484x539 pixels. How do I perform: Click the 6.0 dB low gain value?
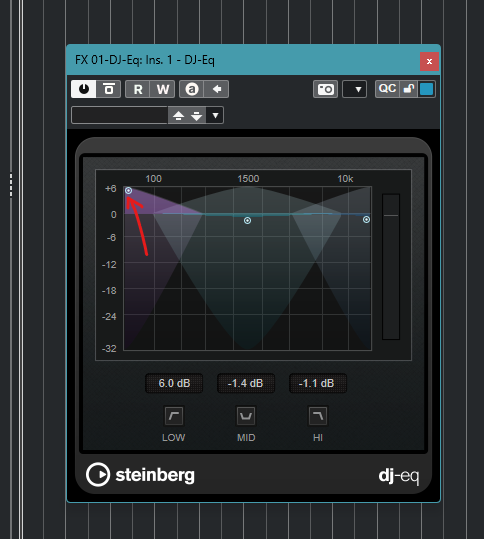[174, 383]
